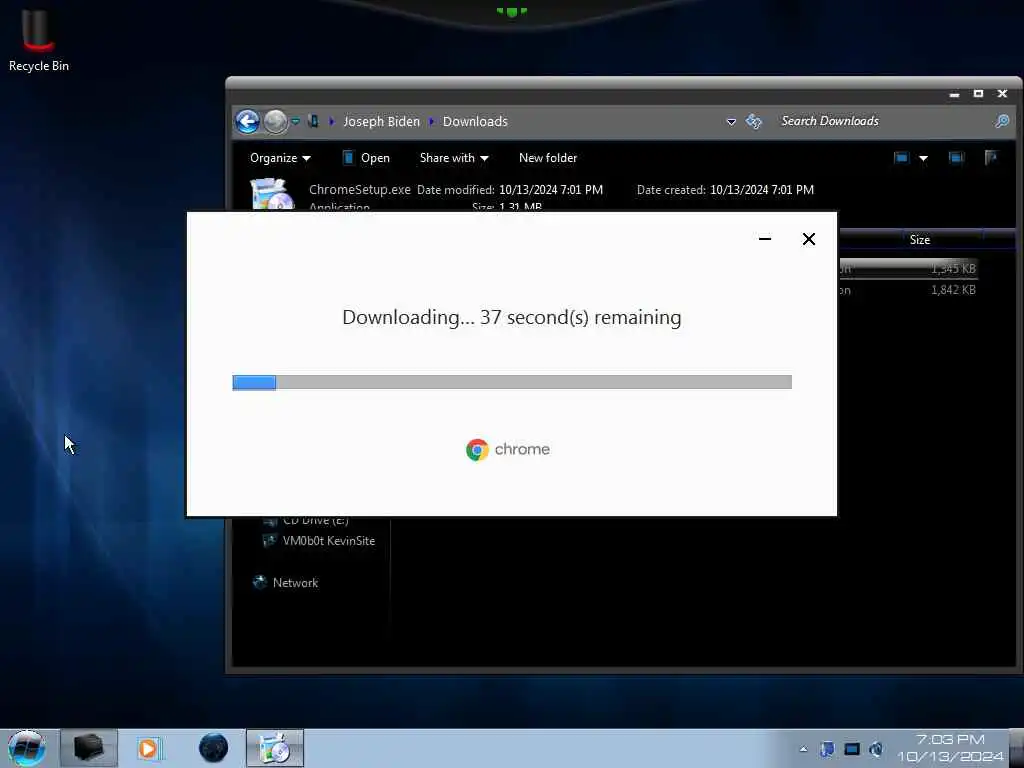1024x768 pixels.
Task: Expand the chevron before Joseph Biden breadcrumb
Action: pyautogui.click(x=332, y=121)
